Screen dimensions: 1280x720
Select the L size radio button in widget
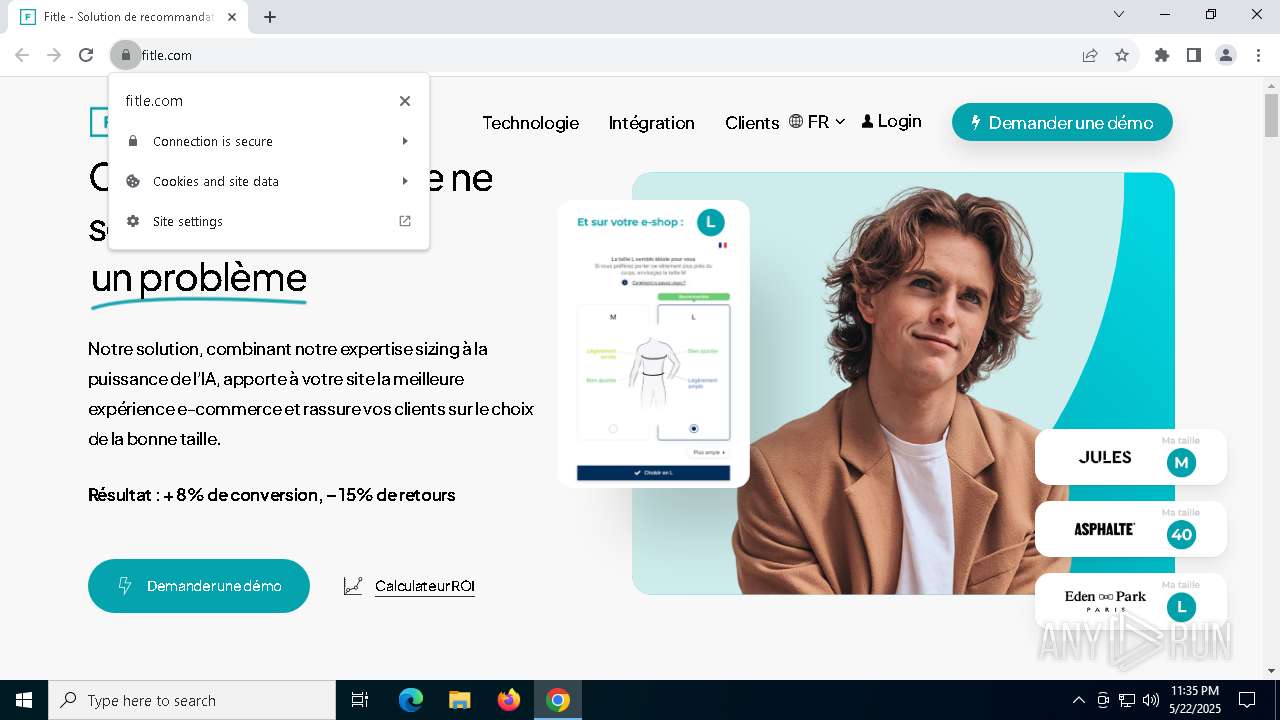pos(694,428)
